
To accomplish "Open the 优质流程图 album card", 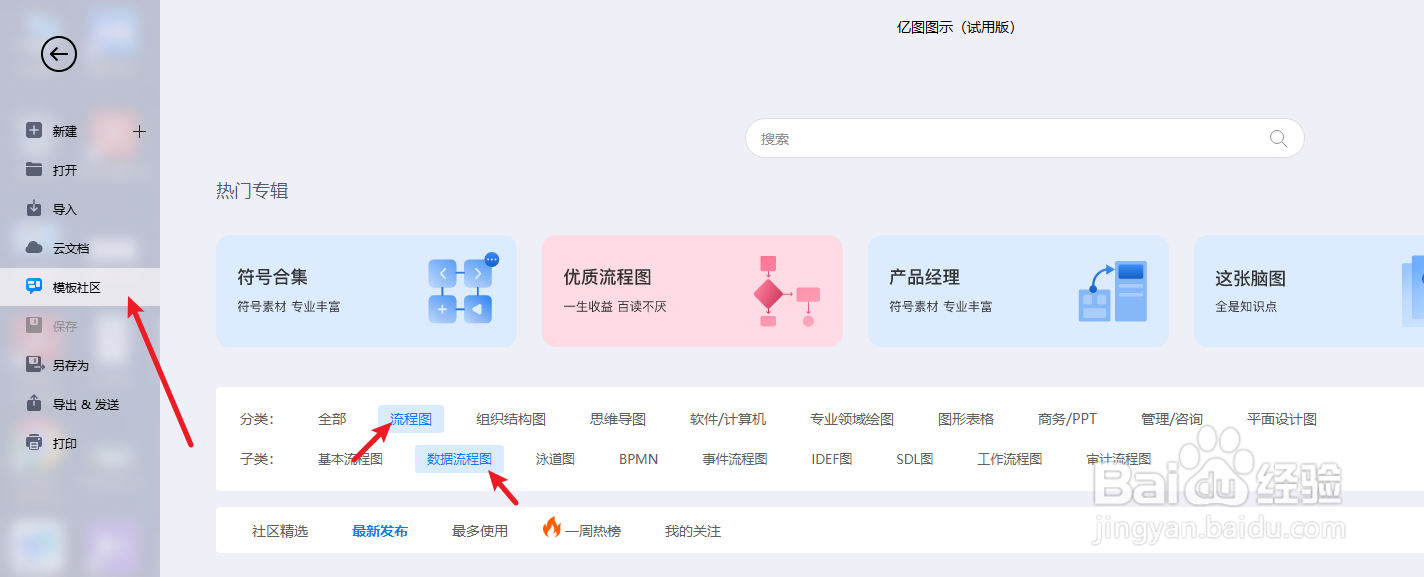I will pos(692,291).
